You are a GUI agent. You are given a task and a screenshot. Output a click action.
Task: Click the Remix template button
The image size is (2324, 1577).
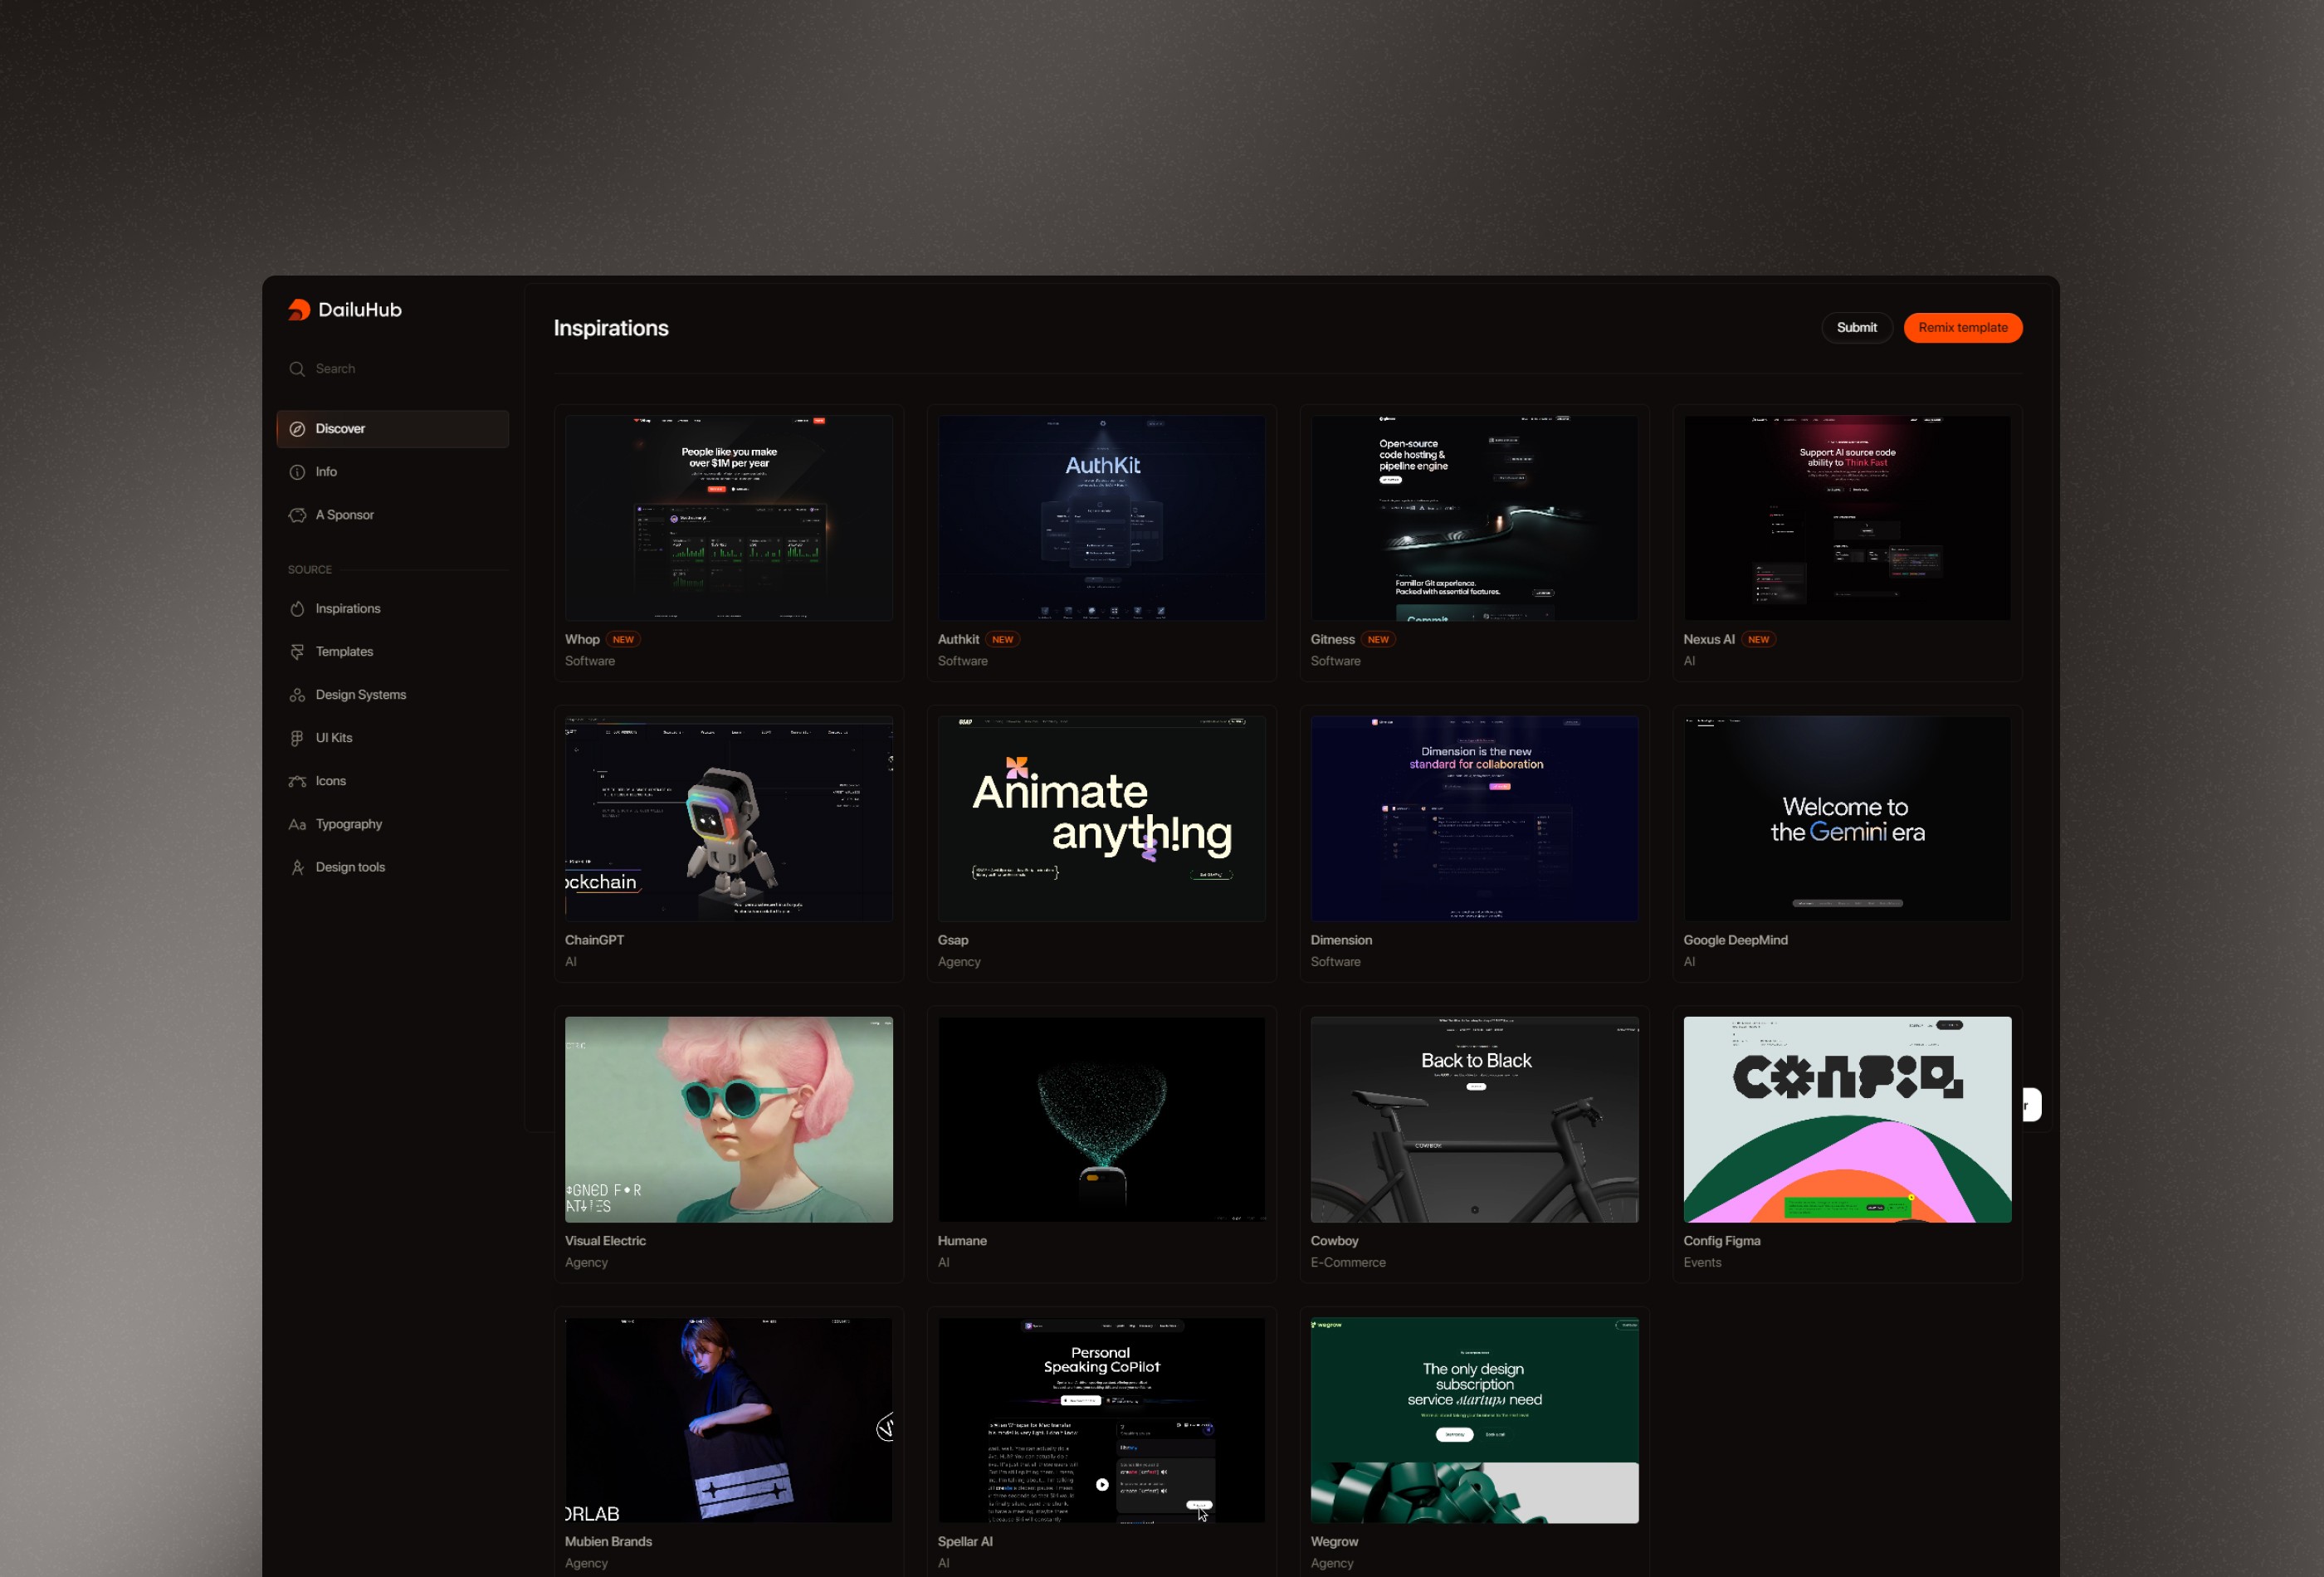pyautogui.click(x=1962, y=327)
